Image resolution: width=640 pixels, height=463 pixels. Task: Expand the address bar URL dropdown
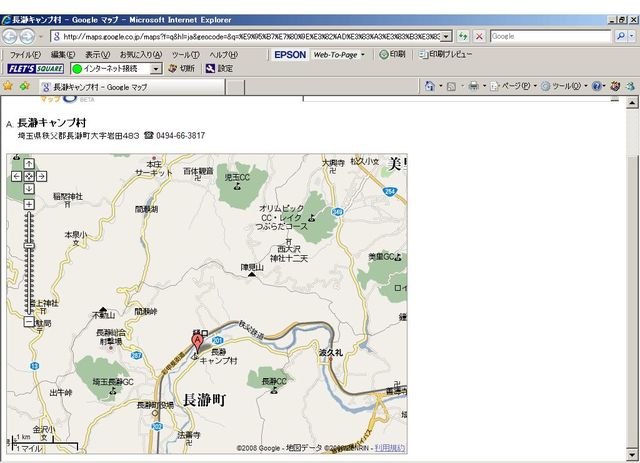pyautogui.click(x=445, y=36)
